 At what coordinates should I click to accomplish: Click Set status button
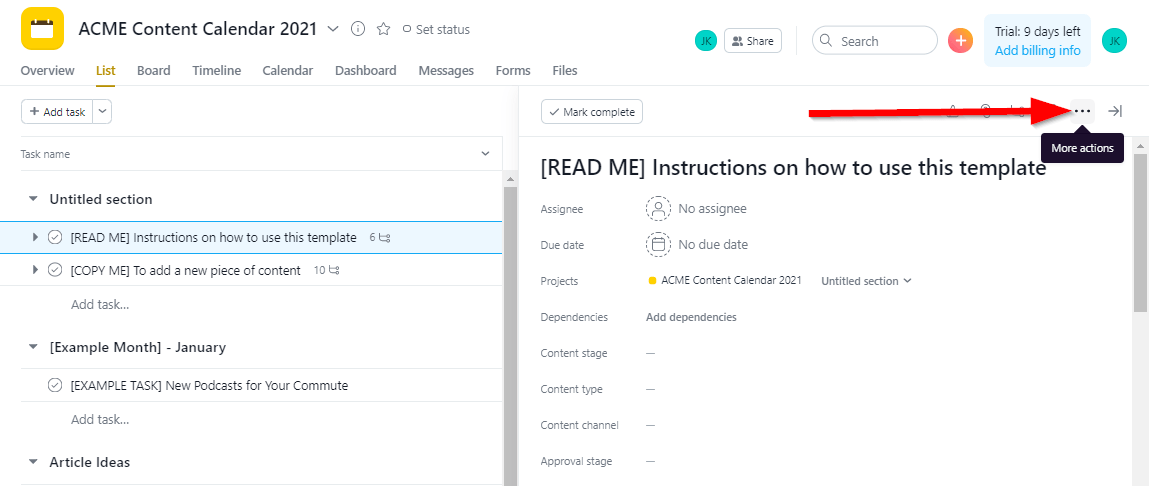click(437, 29)
